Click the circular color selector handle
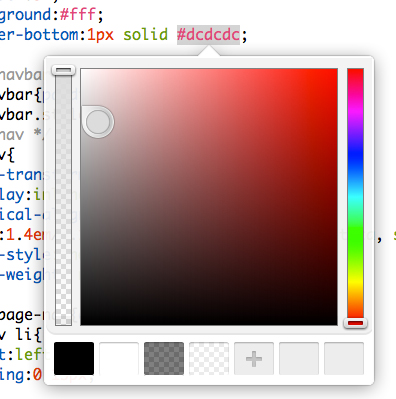396x399 pixels. [97, 122]
